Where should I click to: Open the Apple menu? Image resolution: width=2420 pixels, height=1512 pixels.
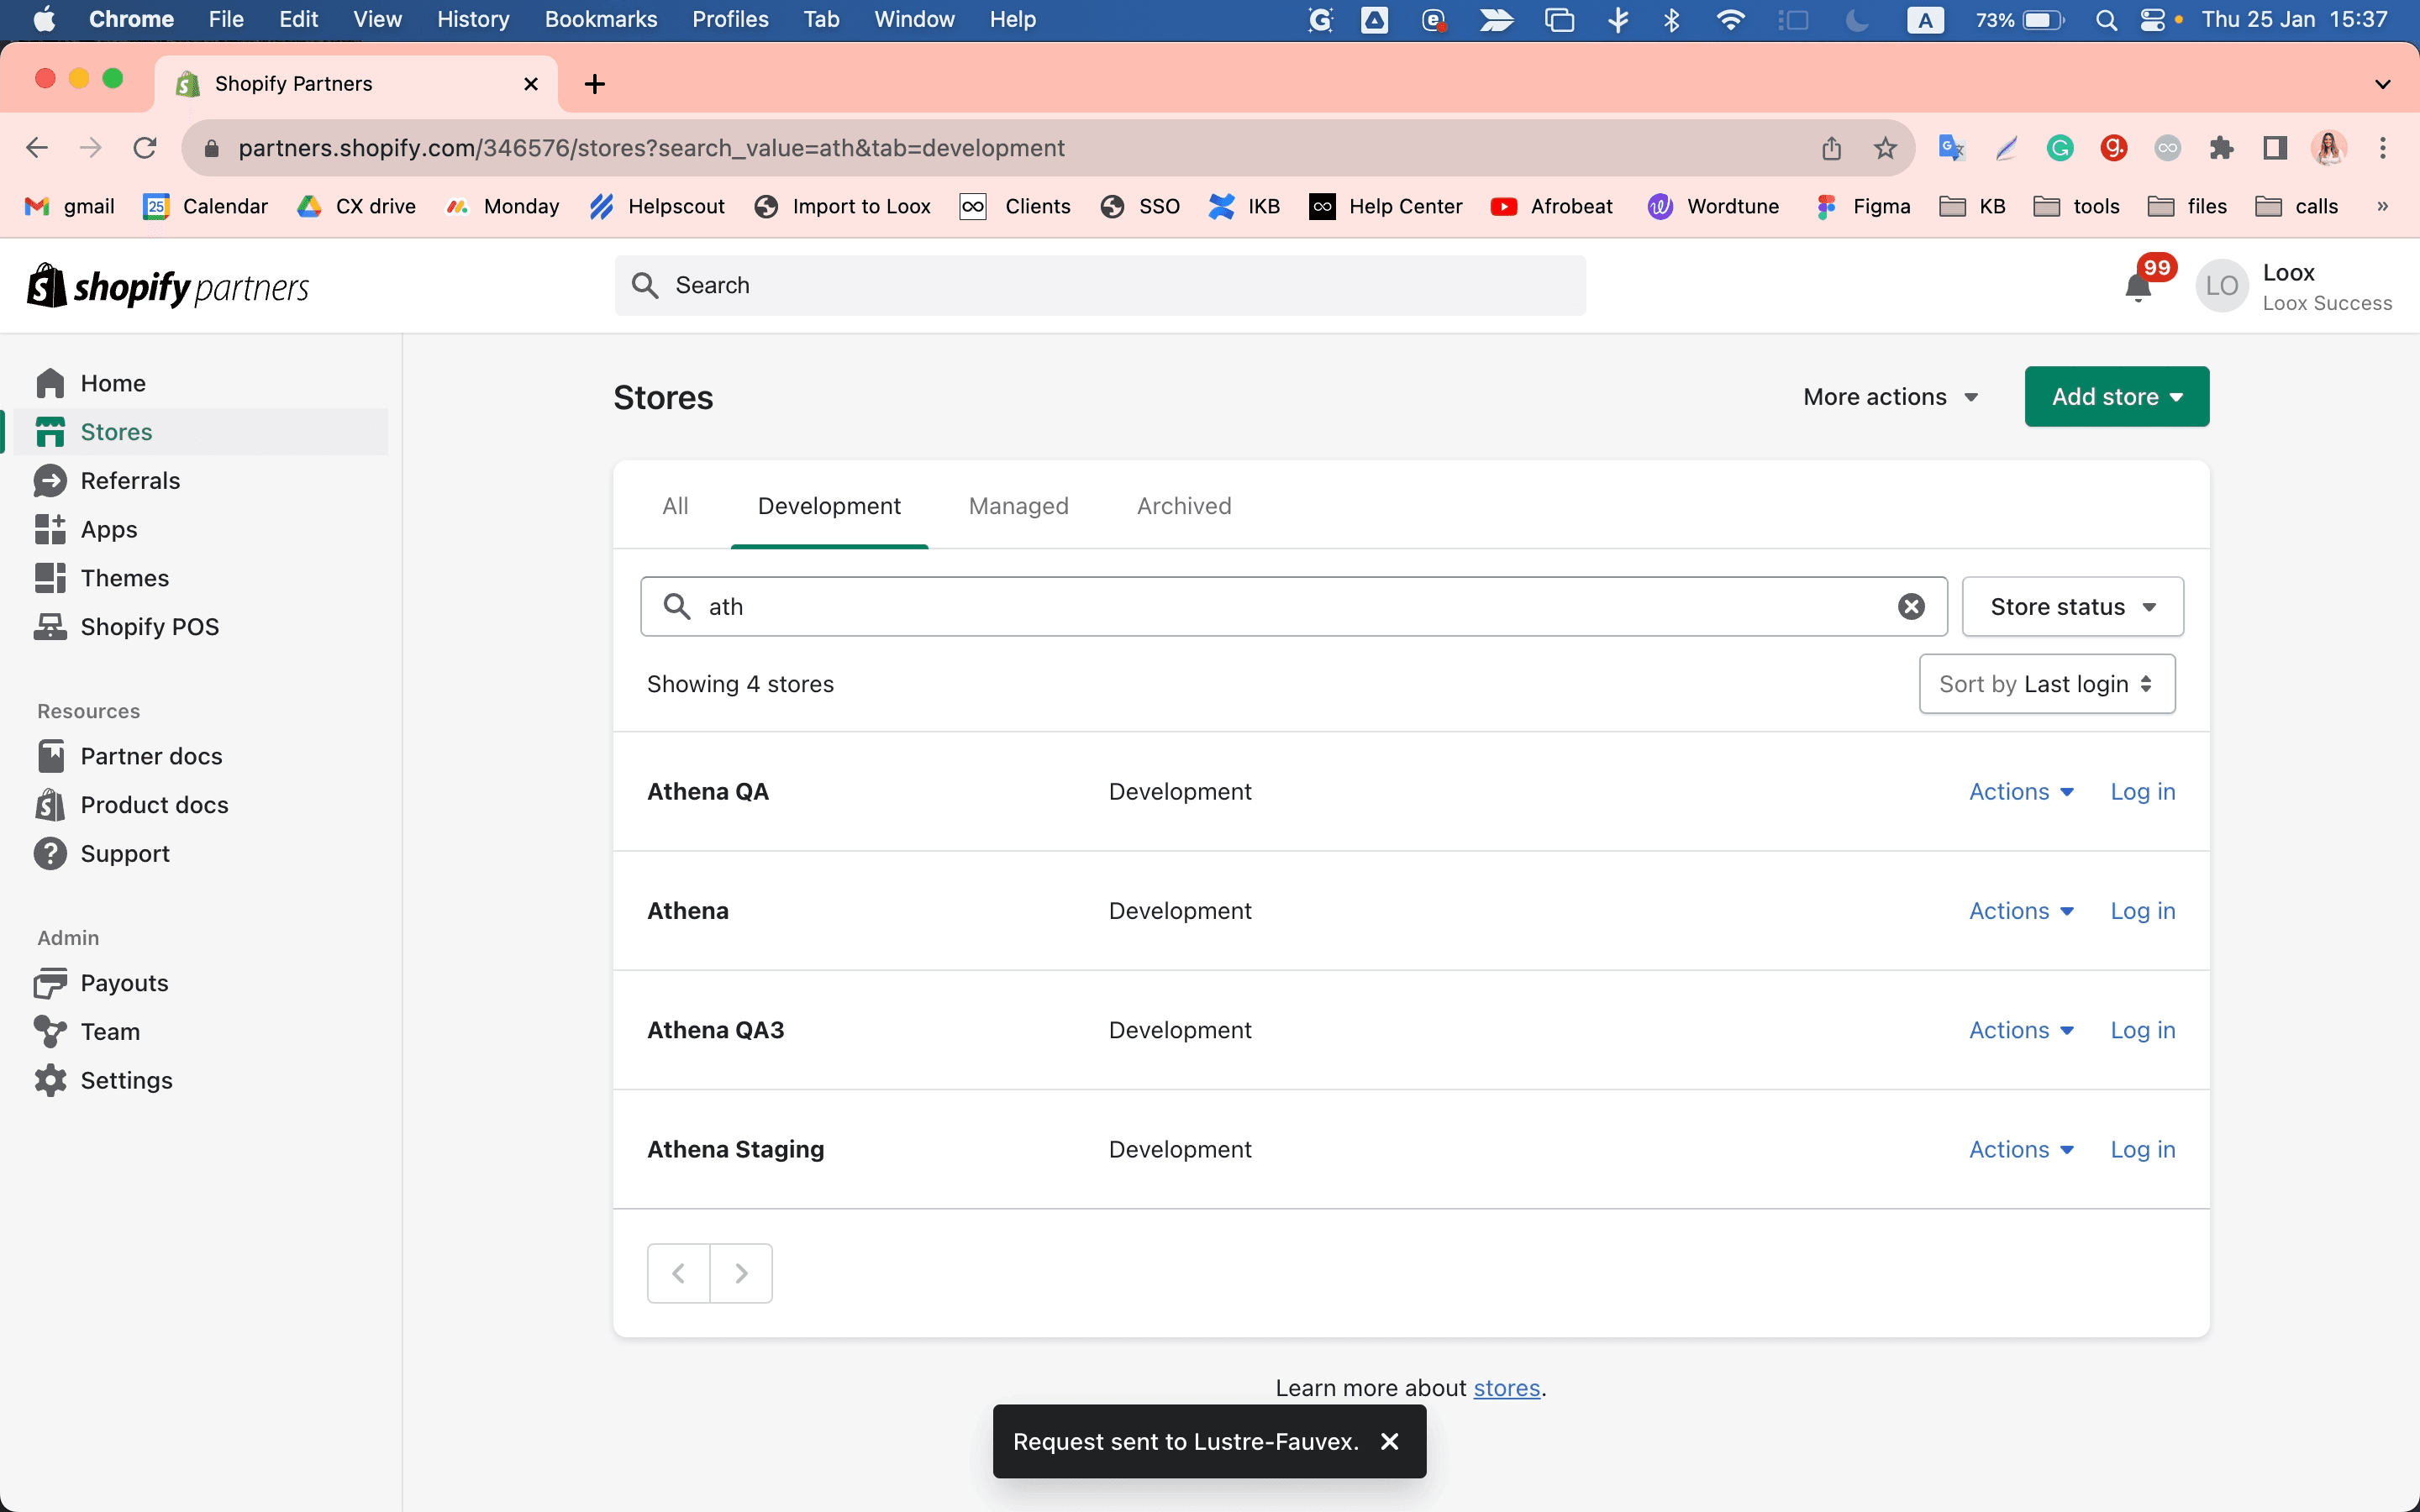tap(44, 19)
